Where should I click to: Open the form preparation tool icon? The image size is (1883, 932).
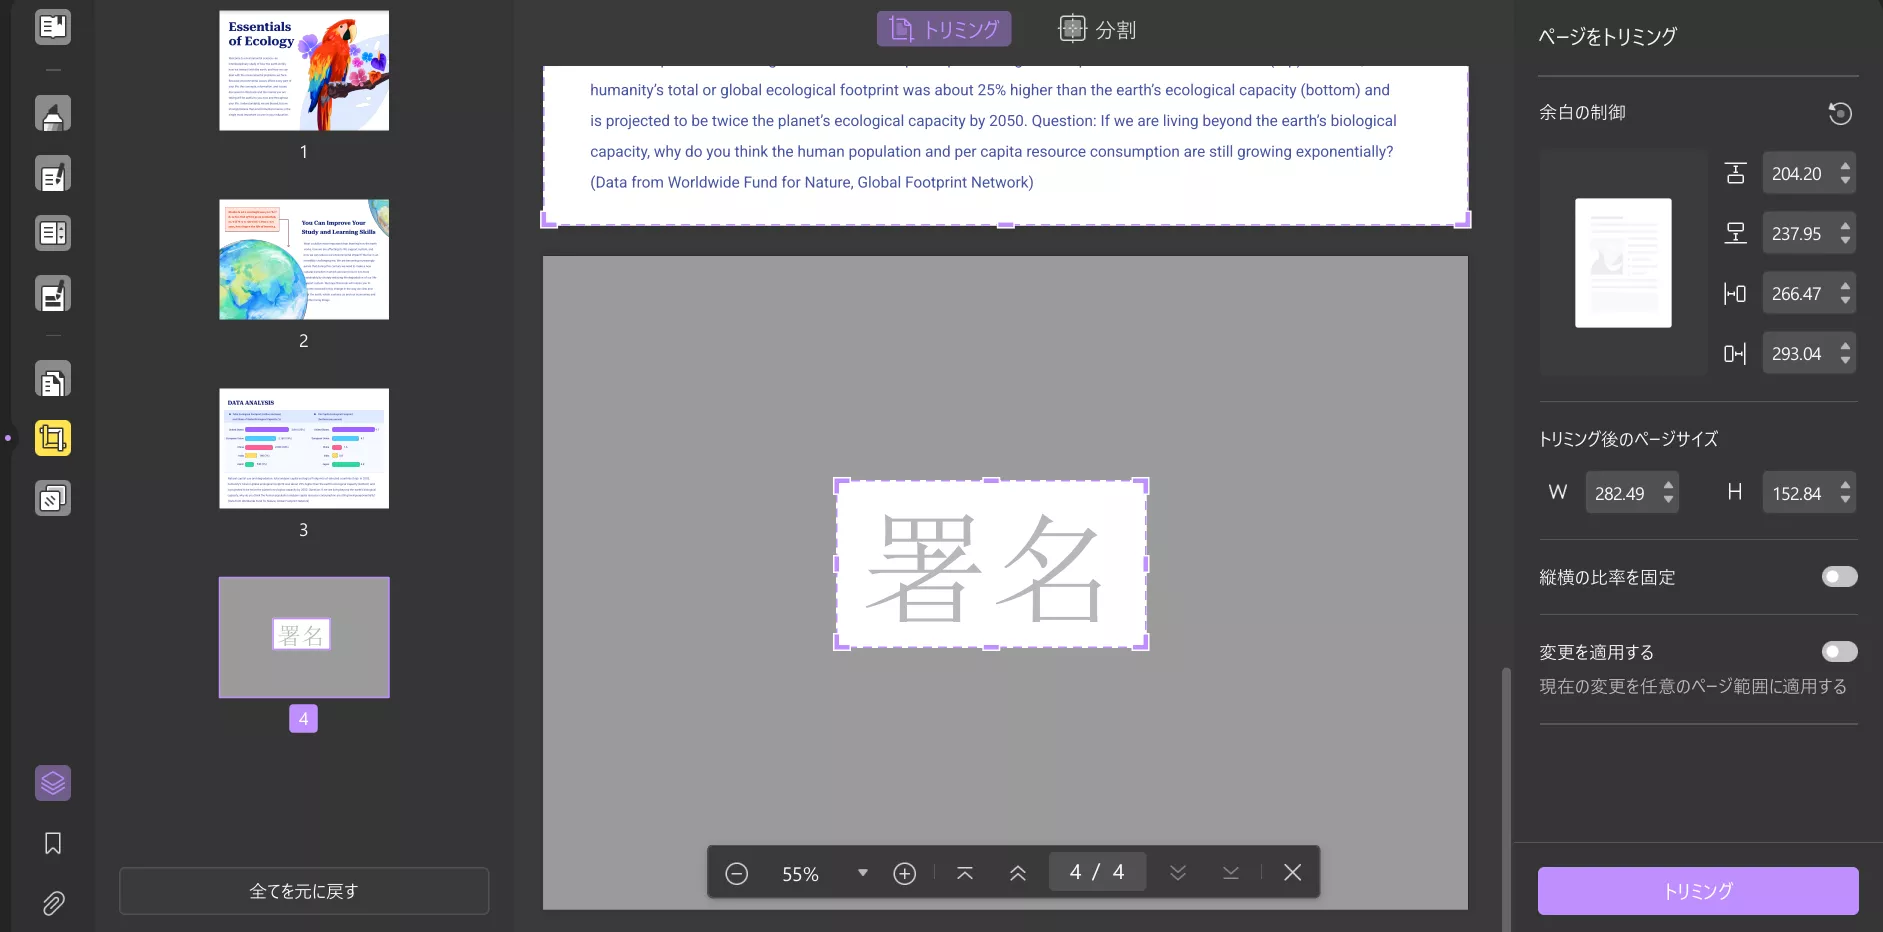[53, 233]
